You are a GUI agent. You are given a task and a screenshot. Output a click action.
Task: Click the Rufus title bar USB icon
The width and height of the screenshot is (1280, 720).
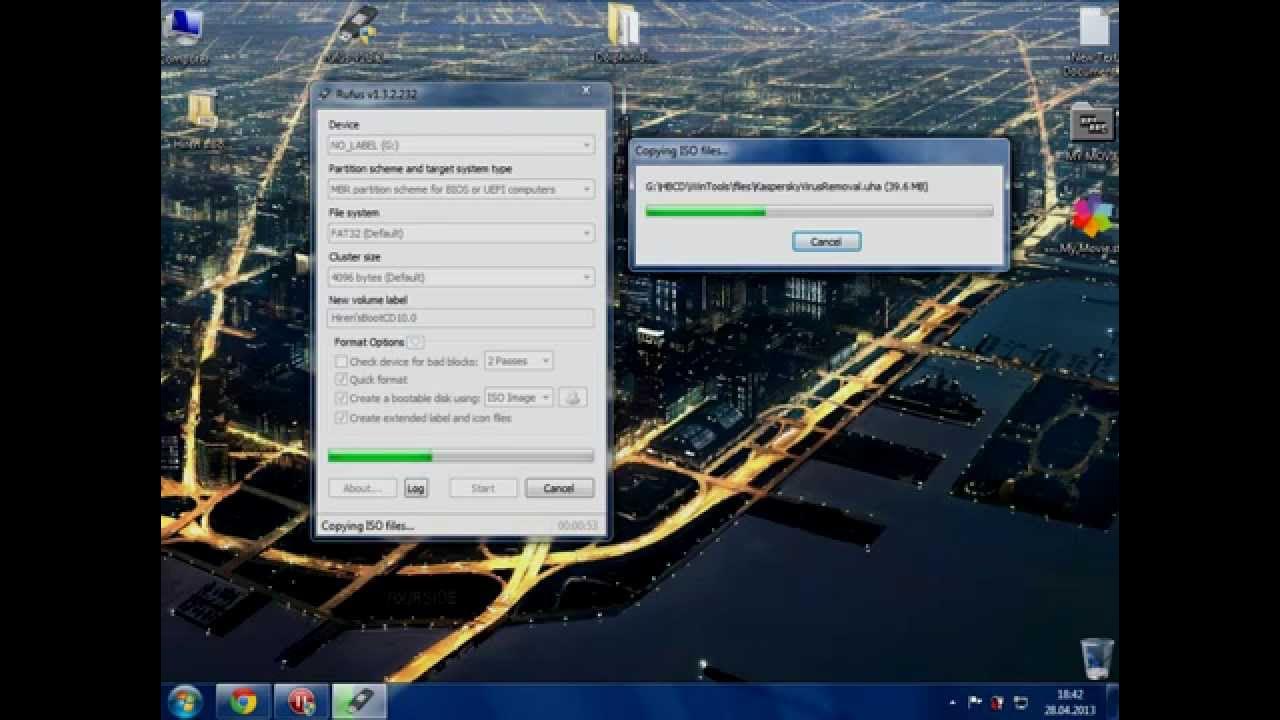pyautogui.click(x=324, y=94)
